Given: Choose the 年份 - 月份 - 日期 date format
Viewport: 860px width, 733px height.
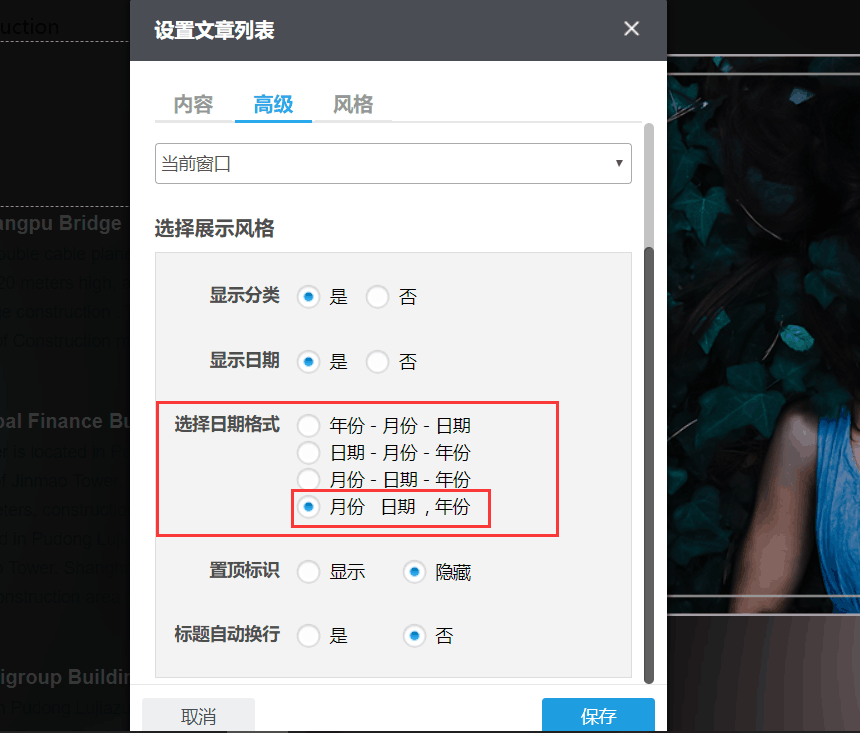Looking at the screenshot, I should pos(308,425).
